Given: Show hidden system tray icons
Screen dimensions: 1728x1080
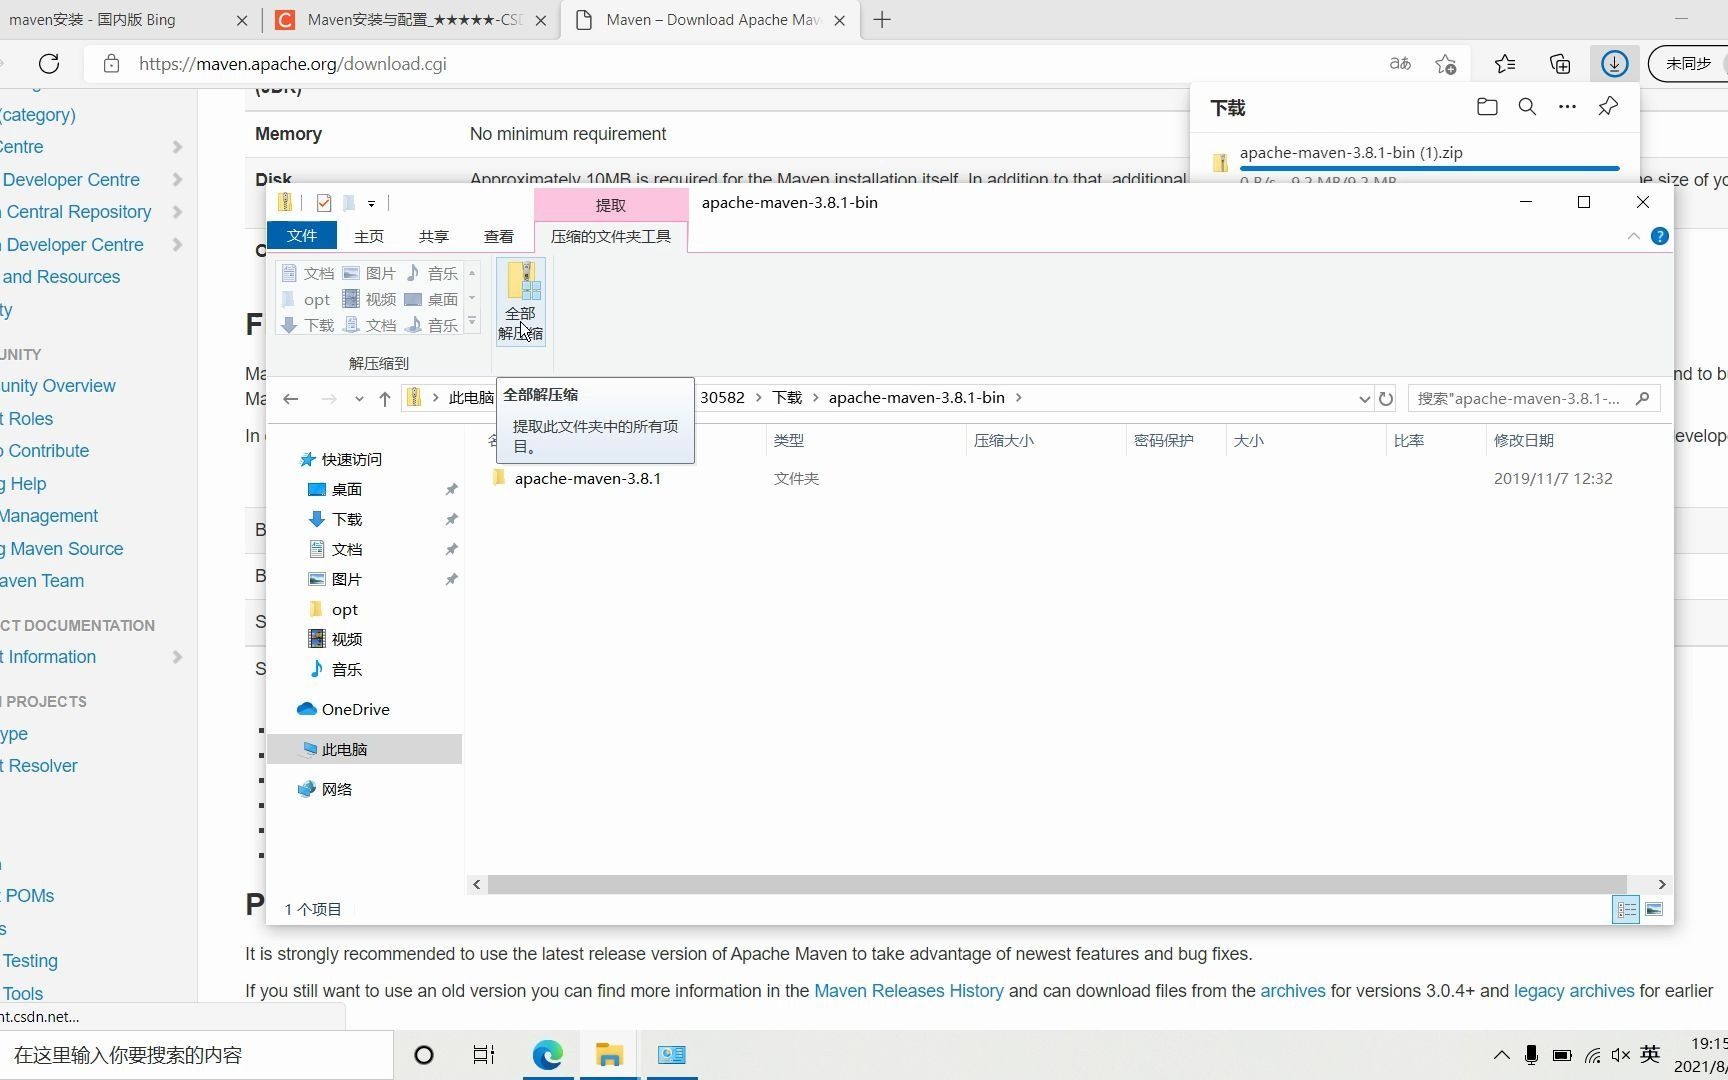Looking at the screenshot, I should 1501,1055.
